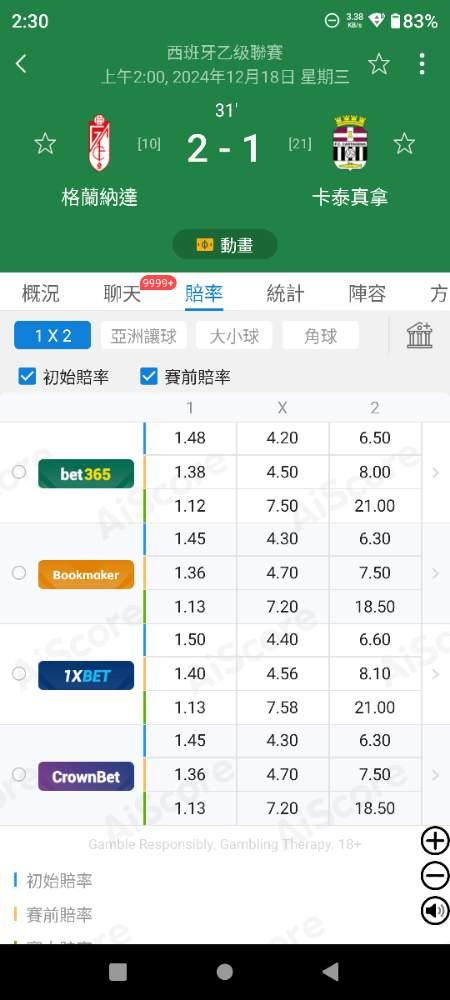The image size is (450, 1000).
Task: Open the bookmaker company filter icon
Action: click(x=419, y=335)
